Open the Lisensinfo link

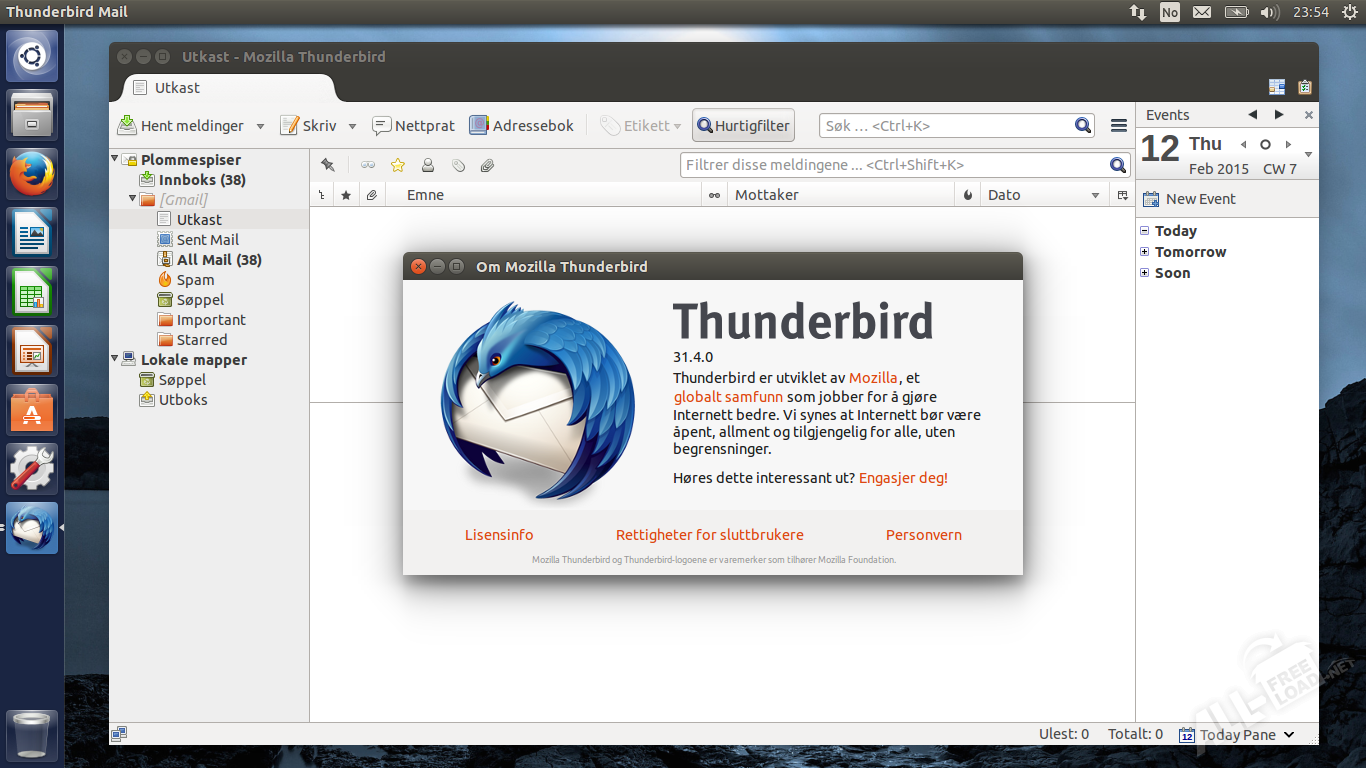[499, 535]
